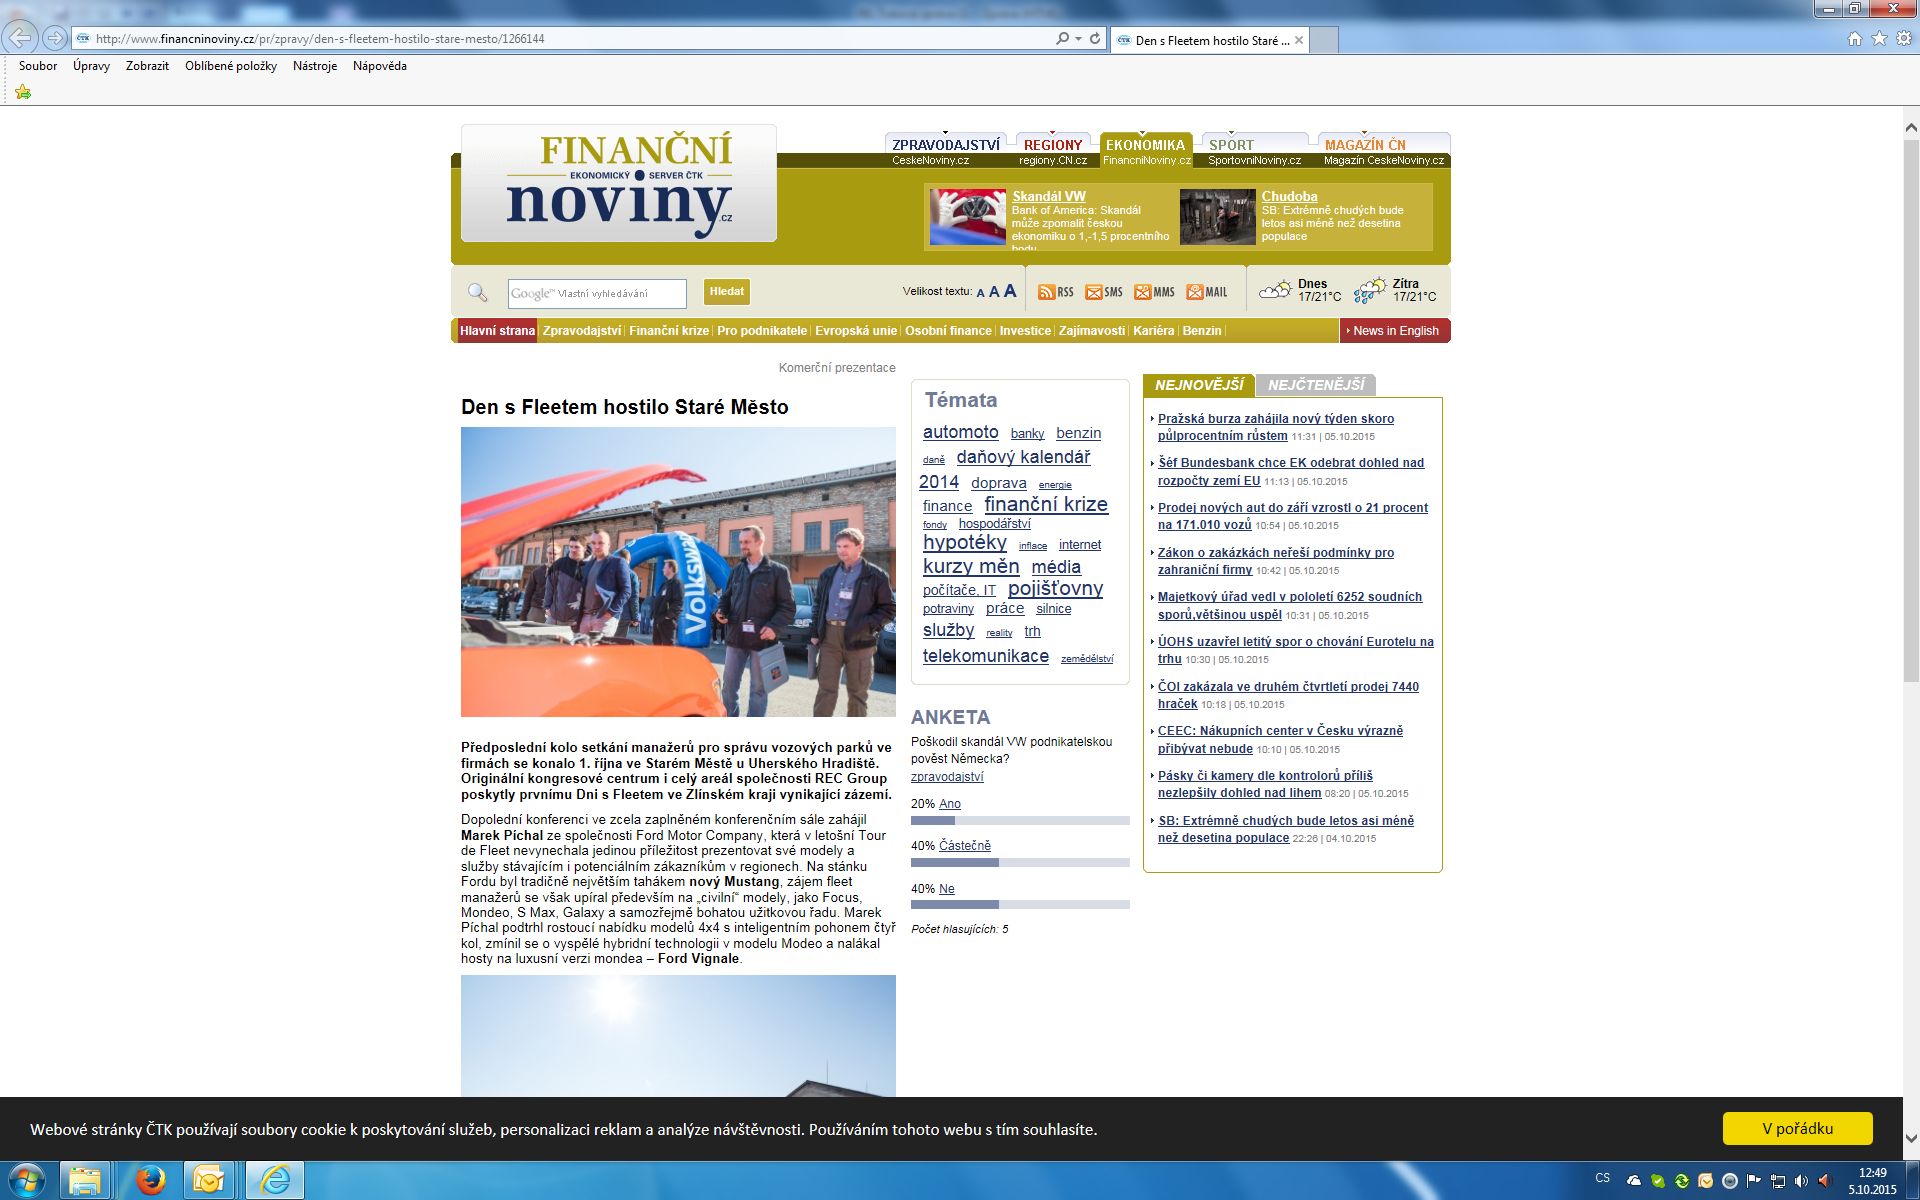Open the browser Tools gear icon
Screen dimensions: 1920x1200
click(x=1904, y=38)
